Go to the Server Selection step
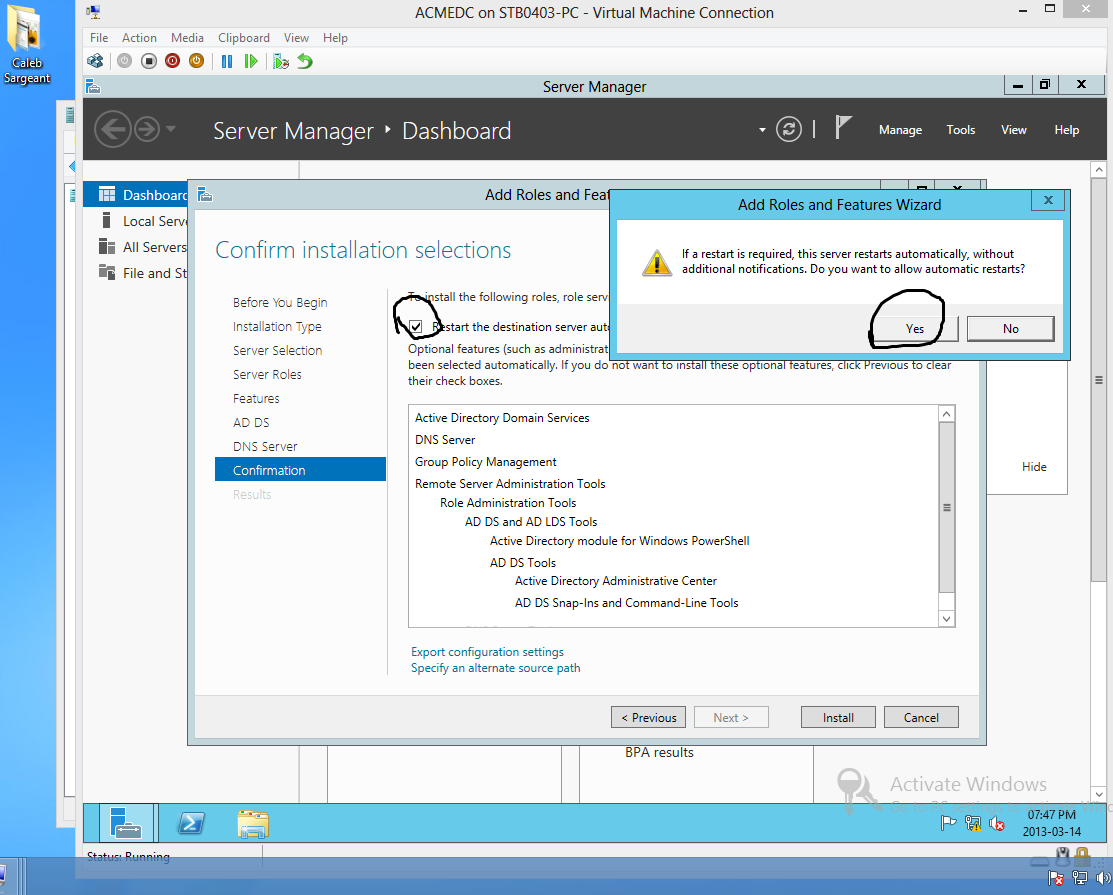 click(x=278, y=351)
